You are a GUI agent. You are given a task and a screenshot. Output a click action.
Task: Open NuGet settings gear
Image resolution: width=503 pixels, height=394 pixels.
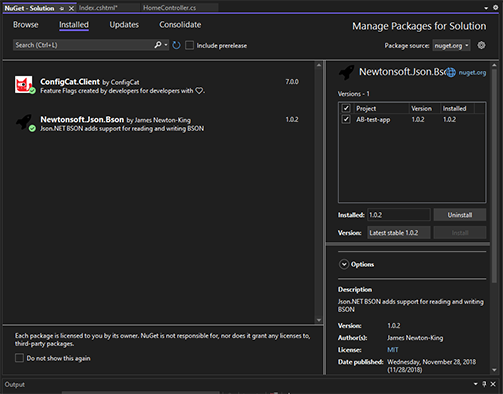click(x=481, y=45)
